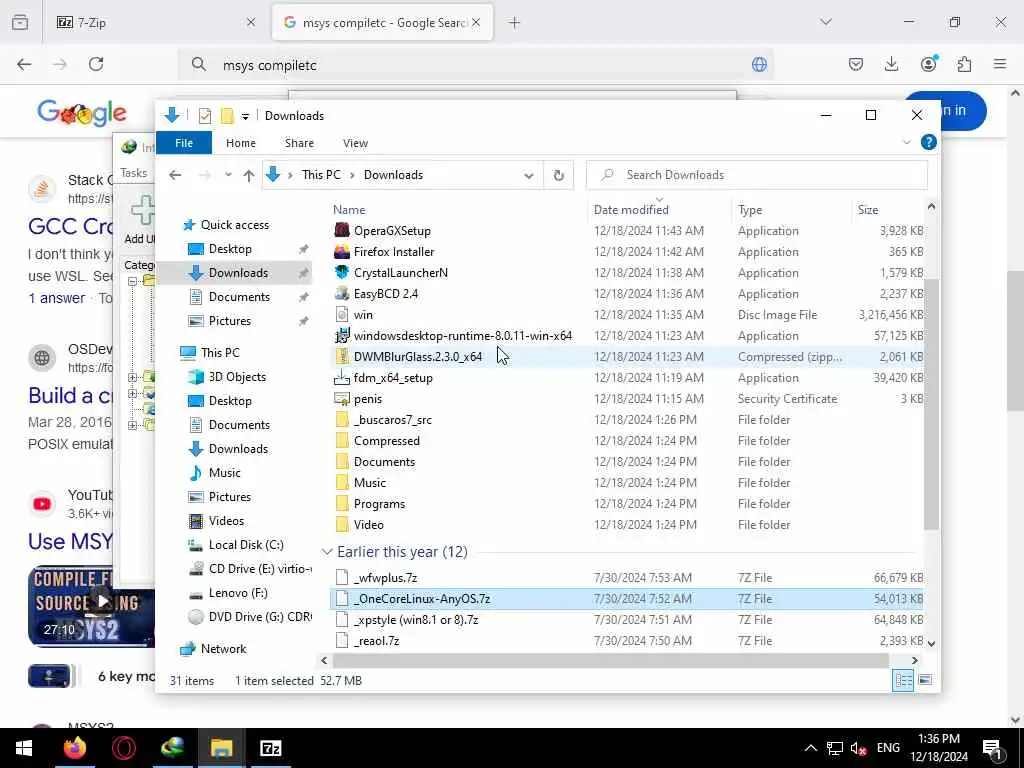Show hidden system tray icons
This screenshot has width=1024, height=768.
point(810,748)
